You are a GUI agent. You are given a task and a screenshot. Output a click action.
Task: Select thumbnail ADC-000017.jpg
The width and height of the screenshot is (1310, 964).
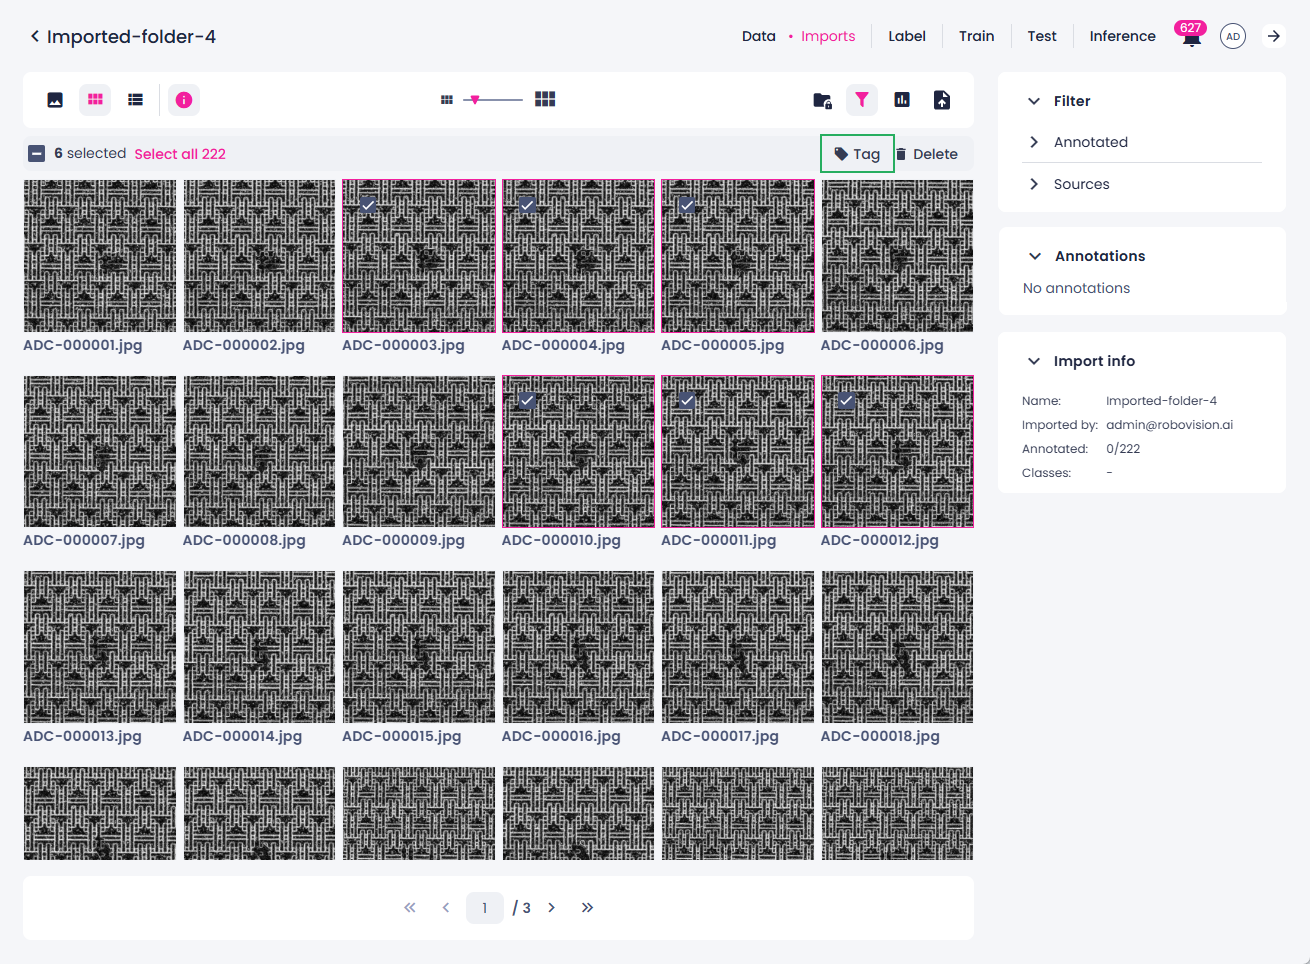[738, 647]
